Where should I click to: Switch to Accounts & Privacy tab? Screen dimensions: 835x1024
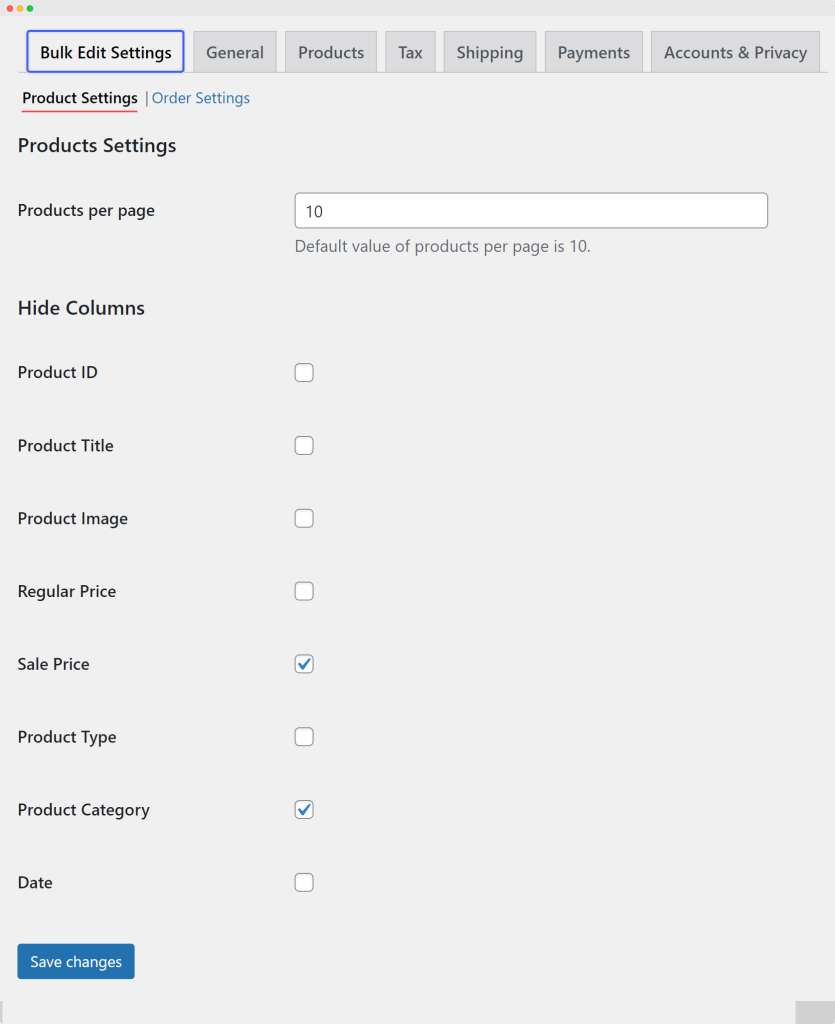coord(735,52)
